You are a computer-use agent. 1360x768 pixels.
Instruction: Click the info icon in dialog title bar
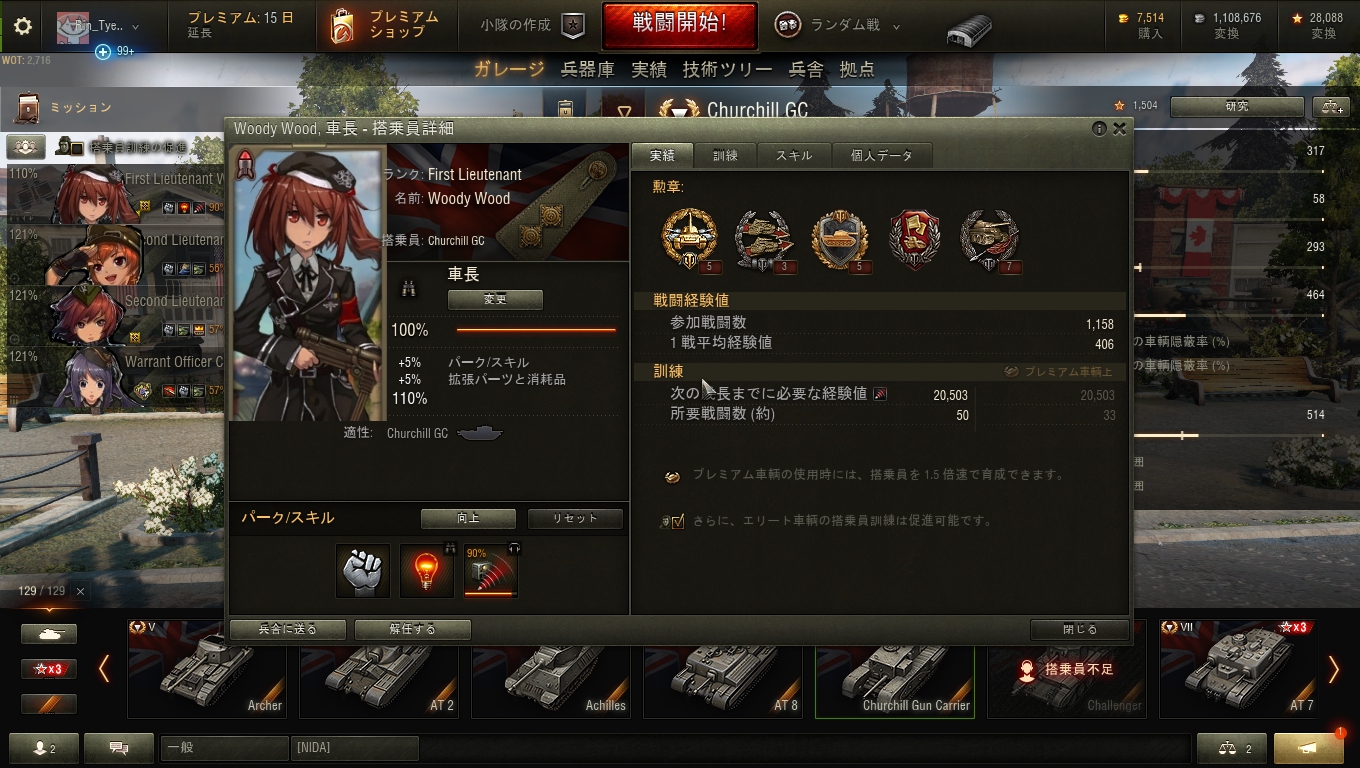pos(1099,129)
